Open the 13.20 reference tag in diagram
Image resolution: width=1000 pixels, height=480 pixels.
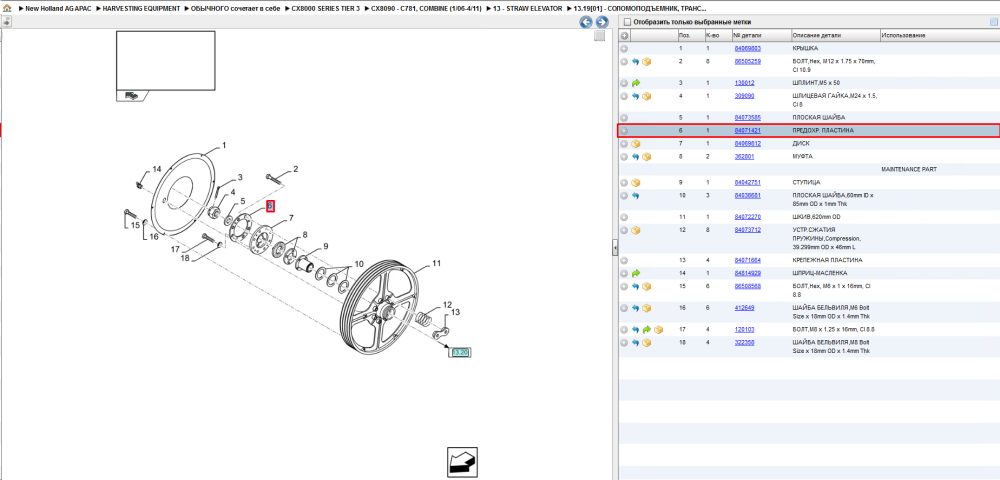(460, 353)
